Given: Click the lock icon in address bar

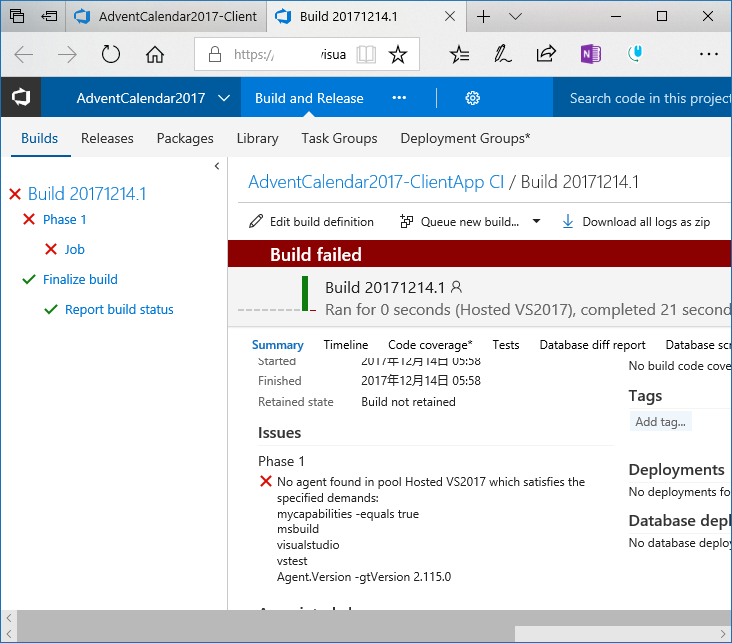Looking at the screenshot, I should [x=215, y=54].
